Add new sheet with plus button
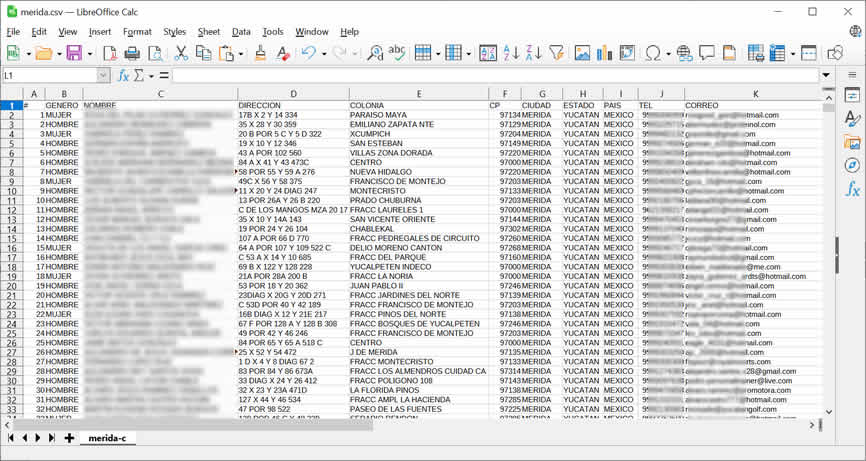Image resolution: width=866 pixels, height=461 pixels. [69, 438]
